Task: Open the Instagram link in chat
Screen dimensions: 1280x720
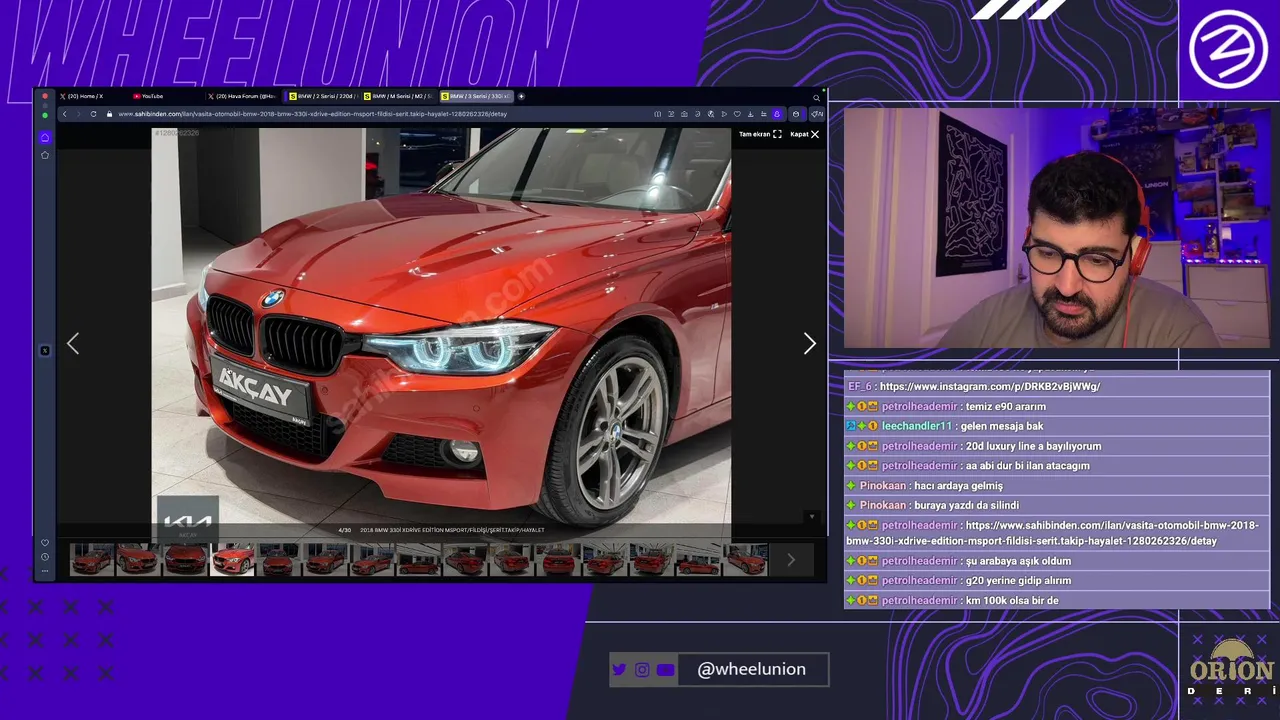Action: pyautogui.click(x=990, y=386)
